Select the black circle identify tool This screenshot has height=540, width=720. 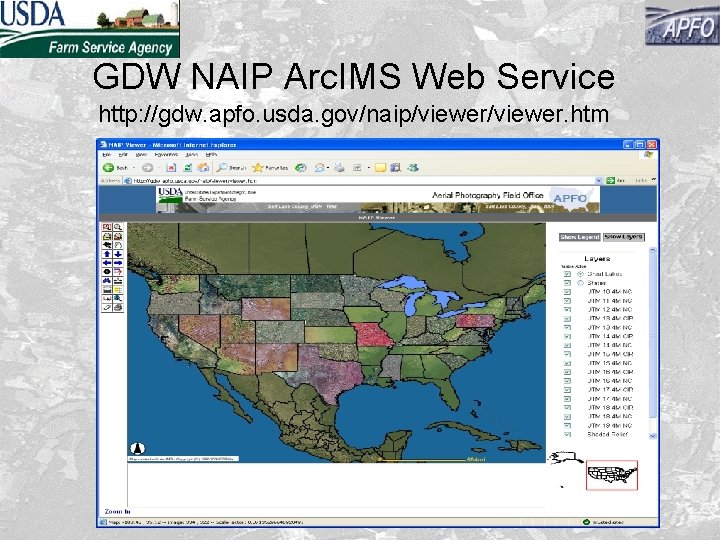[x=107, y=271]
